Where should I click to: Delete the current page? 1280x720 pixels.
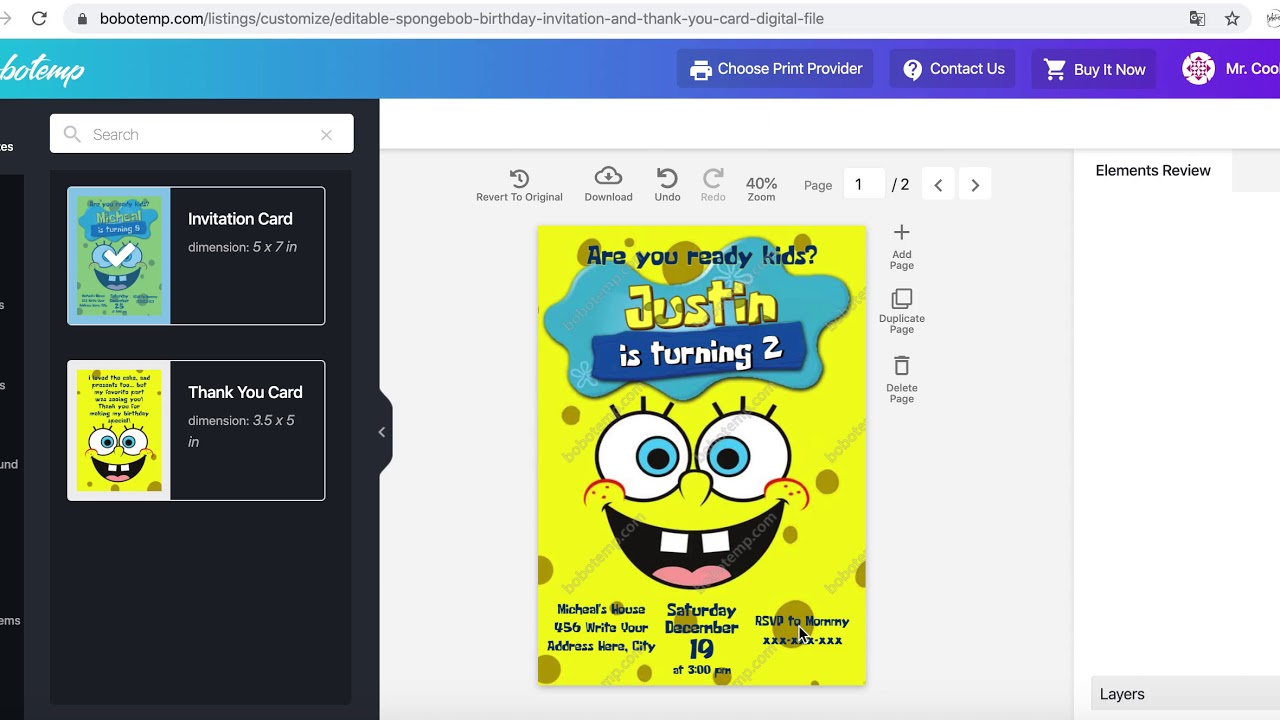tap(902, 379)
